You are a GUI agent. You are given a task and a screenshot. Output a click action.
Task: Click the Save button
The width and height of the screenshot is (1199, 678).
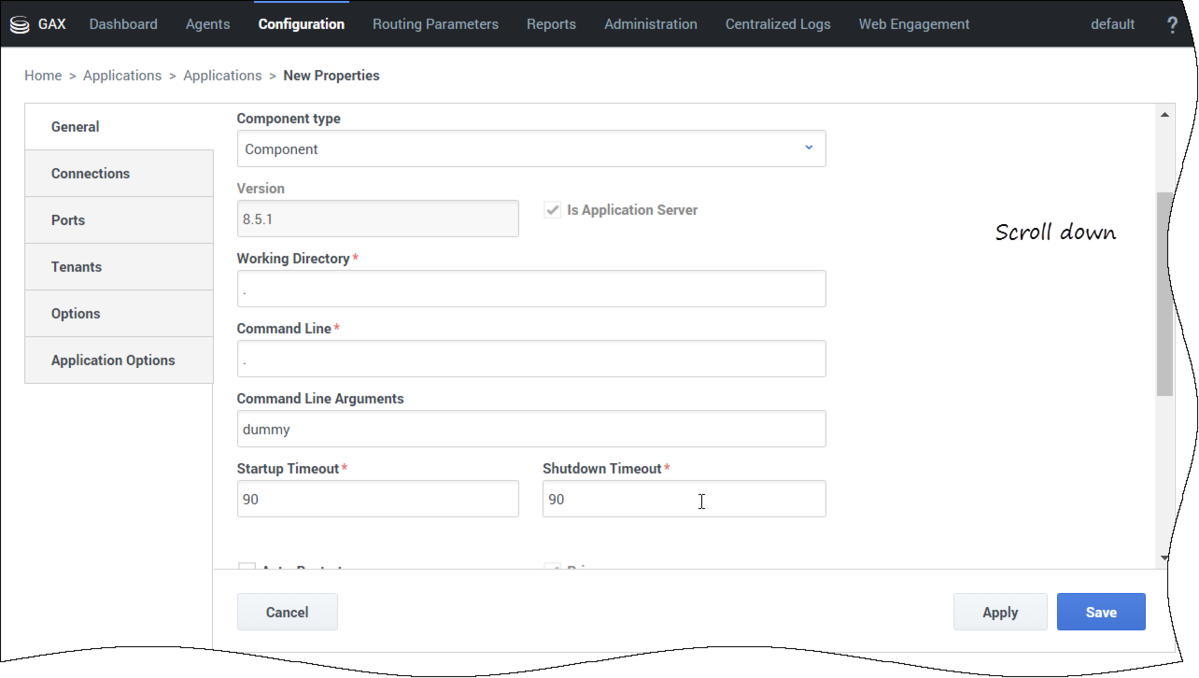click(x=1101, y=611)
